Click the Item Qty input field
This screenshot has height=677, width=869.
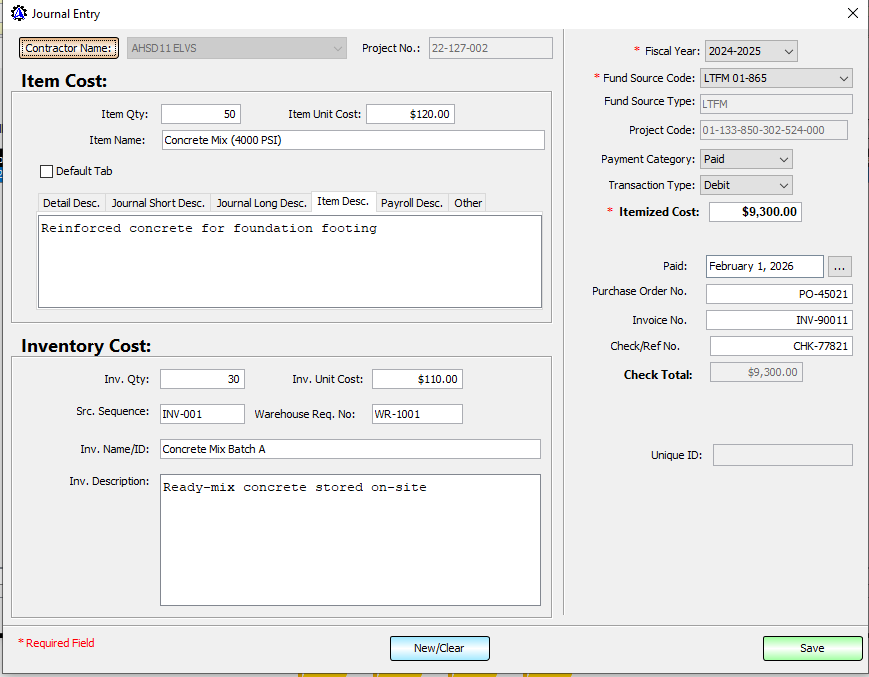pyautogui.click(x=200, y=114)
